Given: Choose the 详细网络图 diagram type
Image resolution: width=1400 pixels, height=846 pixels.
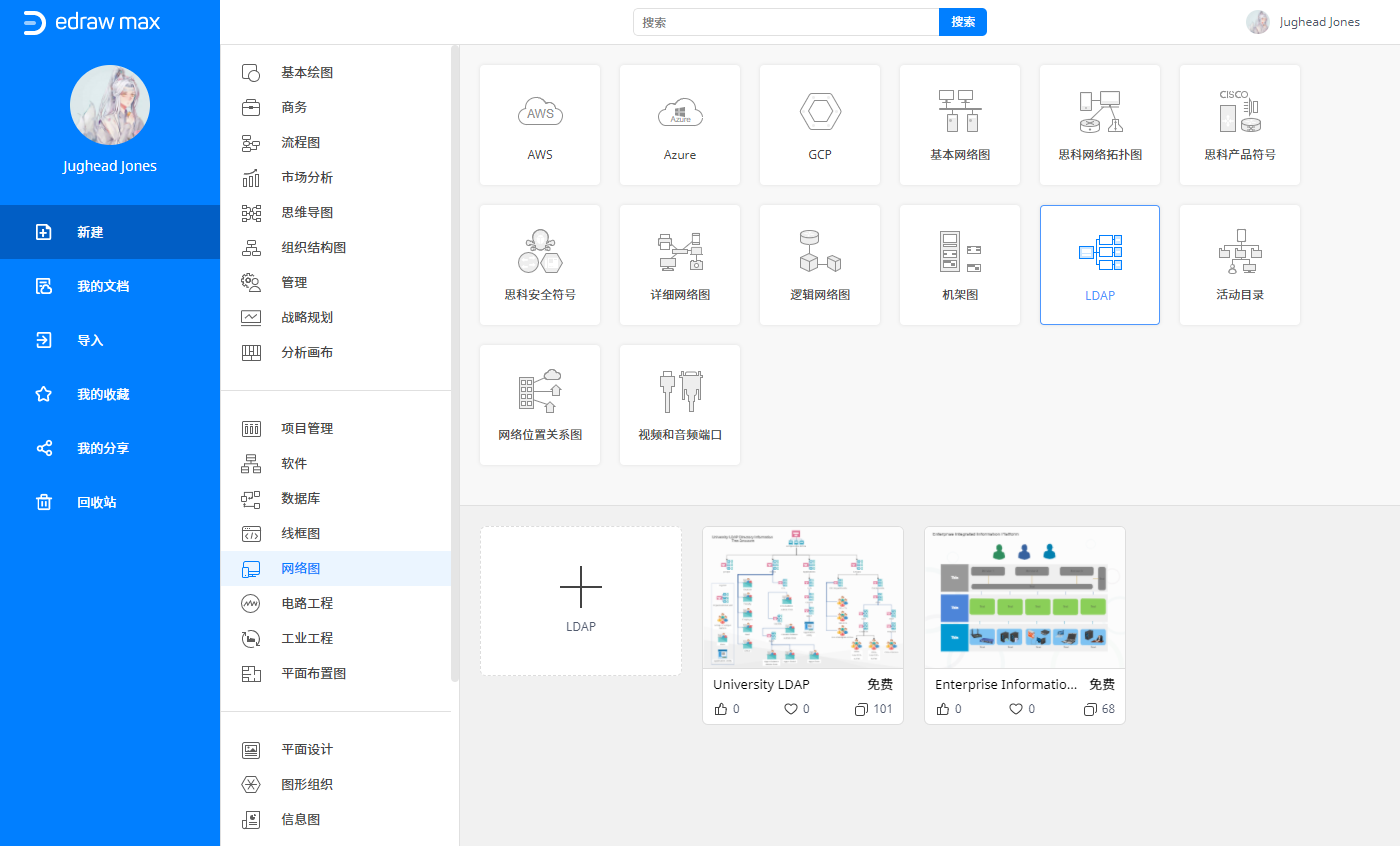Looking at the screenshot, I should click(x=680, y=265).
